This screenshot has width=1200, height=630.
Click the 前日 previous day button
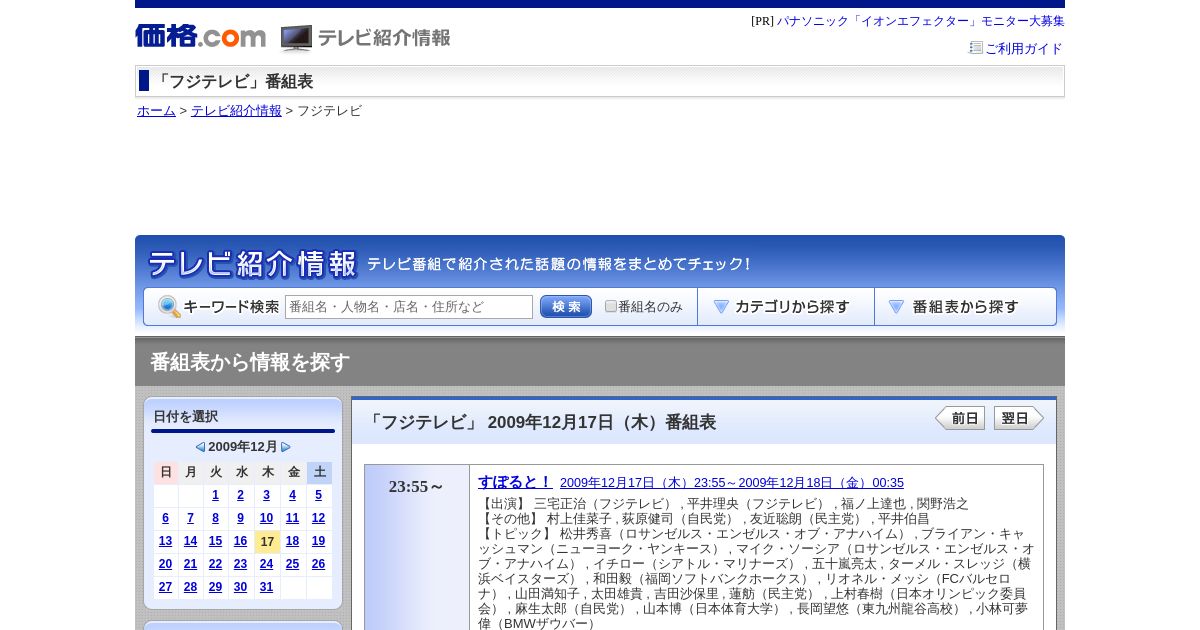(960, 418)
